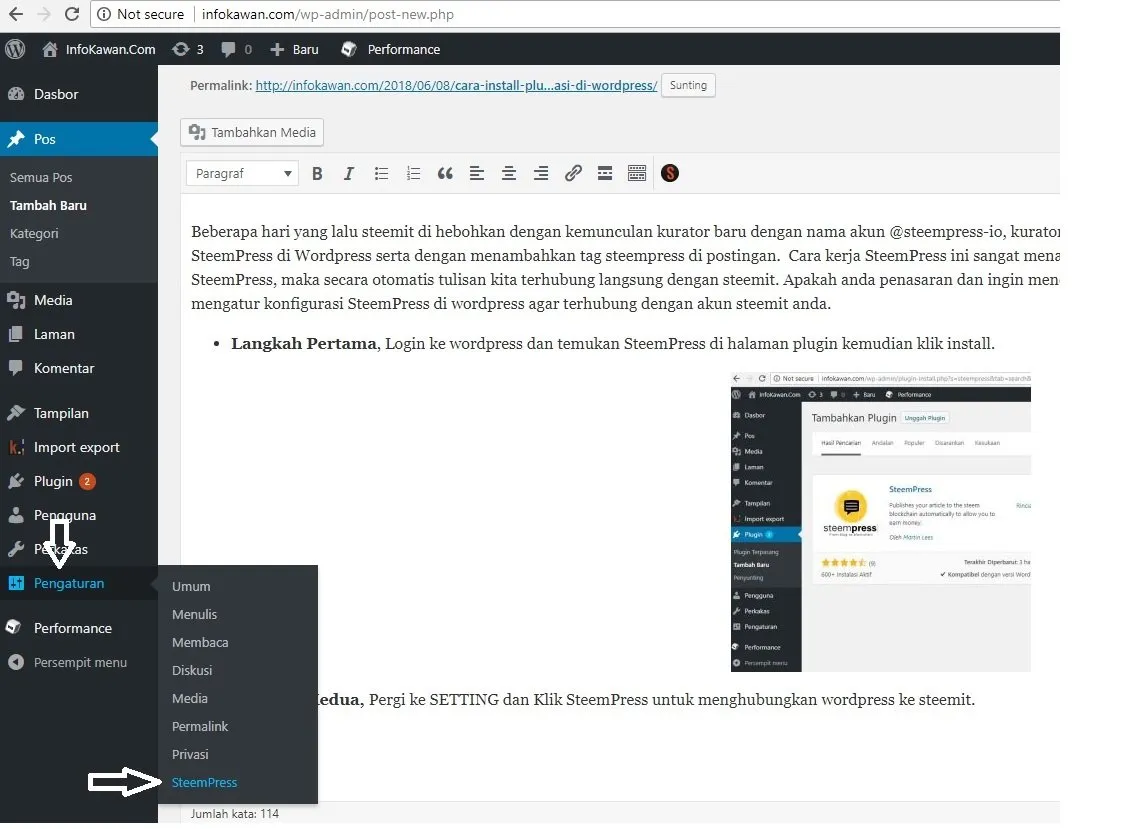Click the Jumlah kata: 114 counter
This screenshot has height=829, width=1148.
pyautogui.click(x=234, y=814)
